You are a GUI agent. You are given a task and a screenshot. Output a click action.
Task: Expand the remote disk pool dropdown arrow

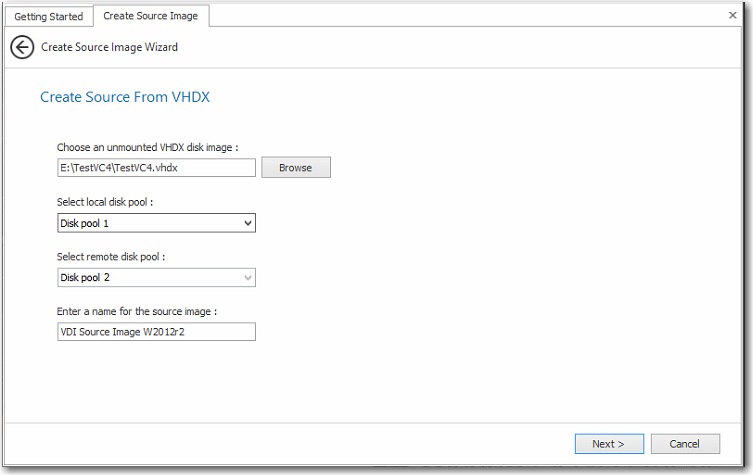pos(248,277)
